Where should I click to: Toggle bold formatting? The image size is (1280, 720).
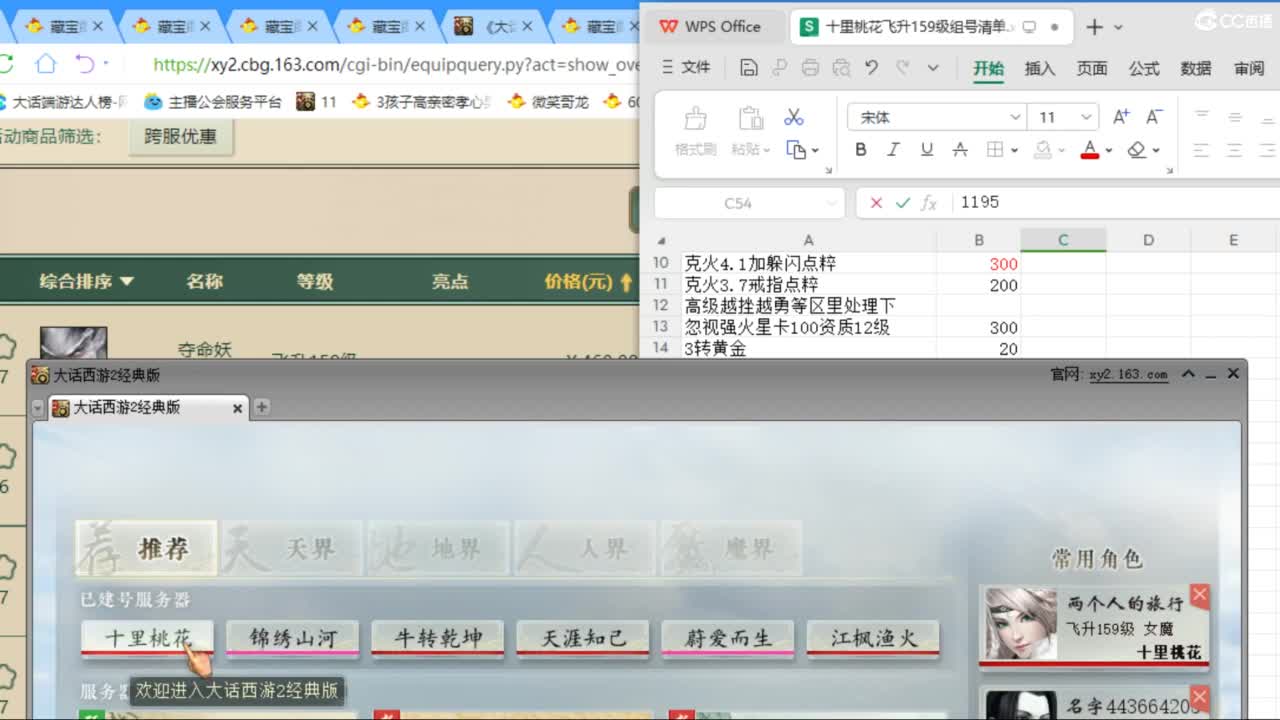(861, 150)
